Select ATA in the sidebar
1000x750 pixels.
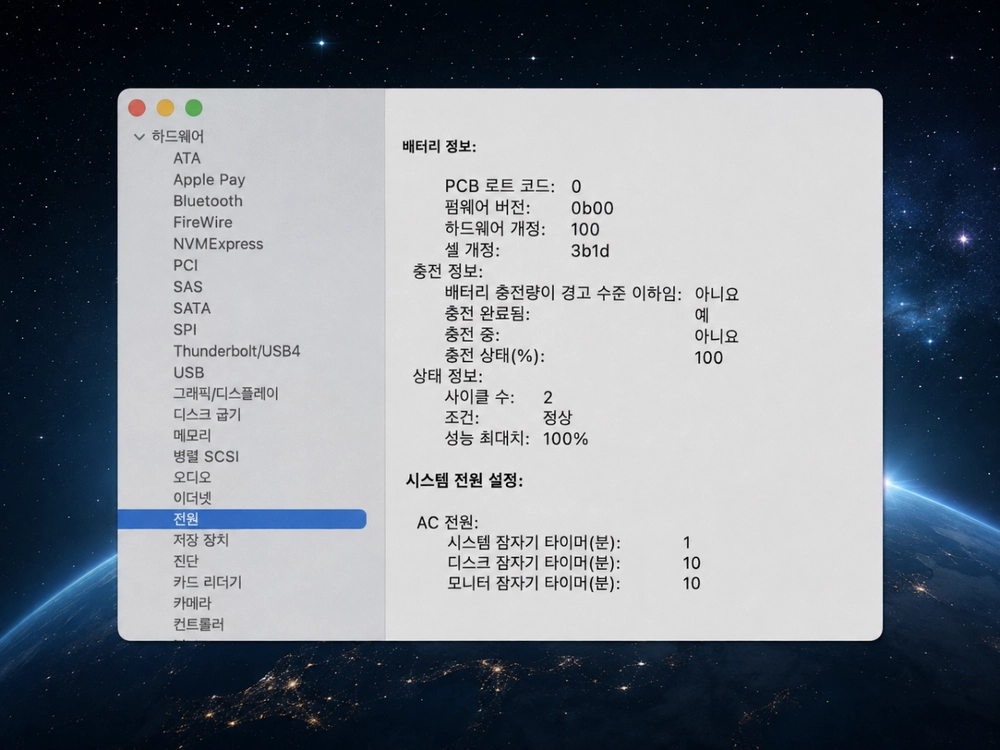pyautogui.click(x=187, y=158)
